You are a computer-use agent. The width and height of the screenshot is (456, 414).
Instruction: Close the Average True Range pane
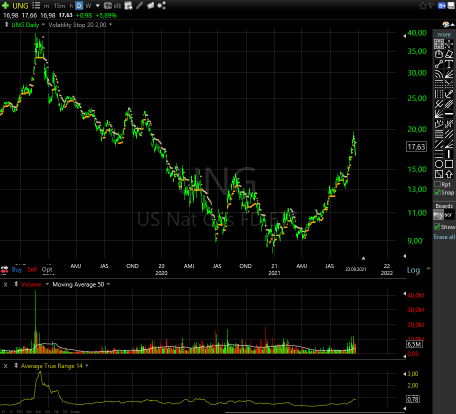coord(5,366)
